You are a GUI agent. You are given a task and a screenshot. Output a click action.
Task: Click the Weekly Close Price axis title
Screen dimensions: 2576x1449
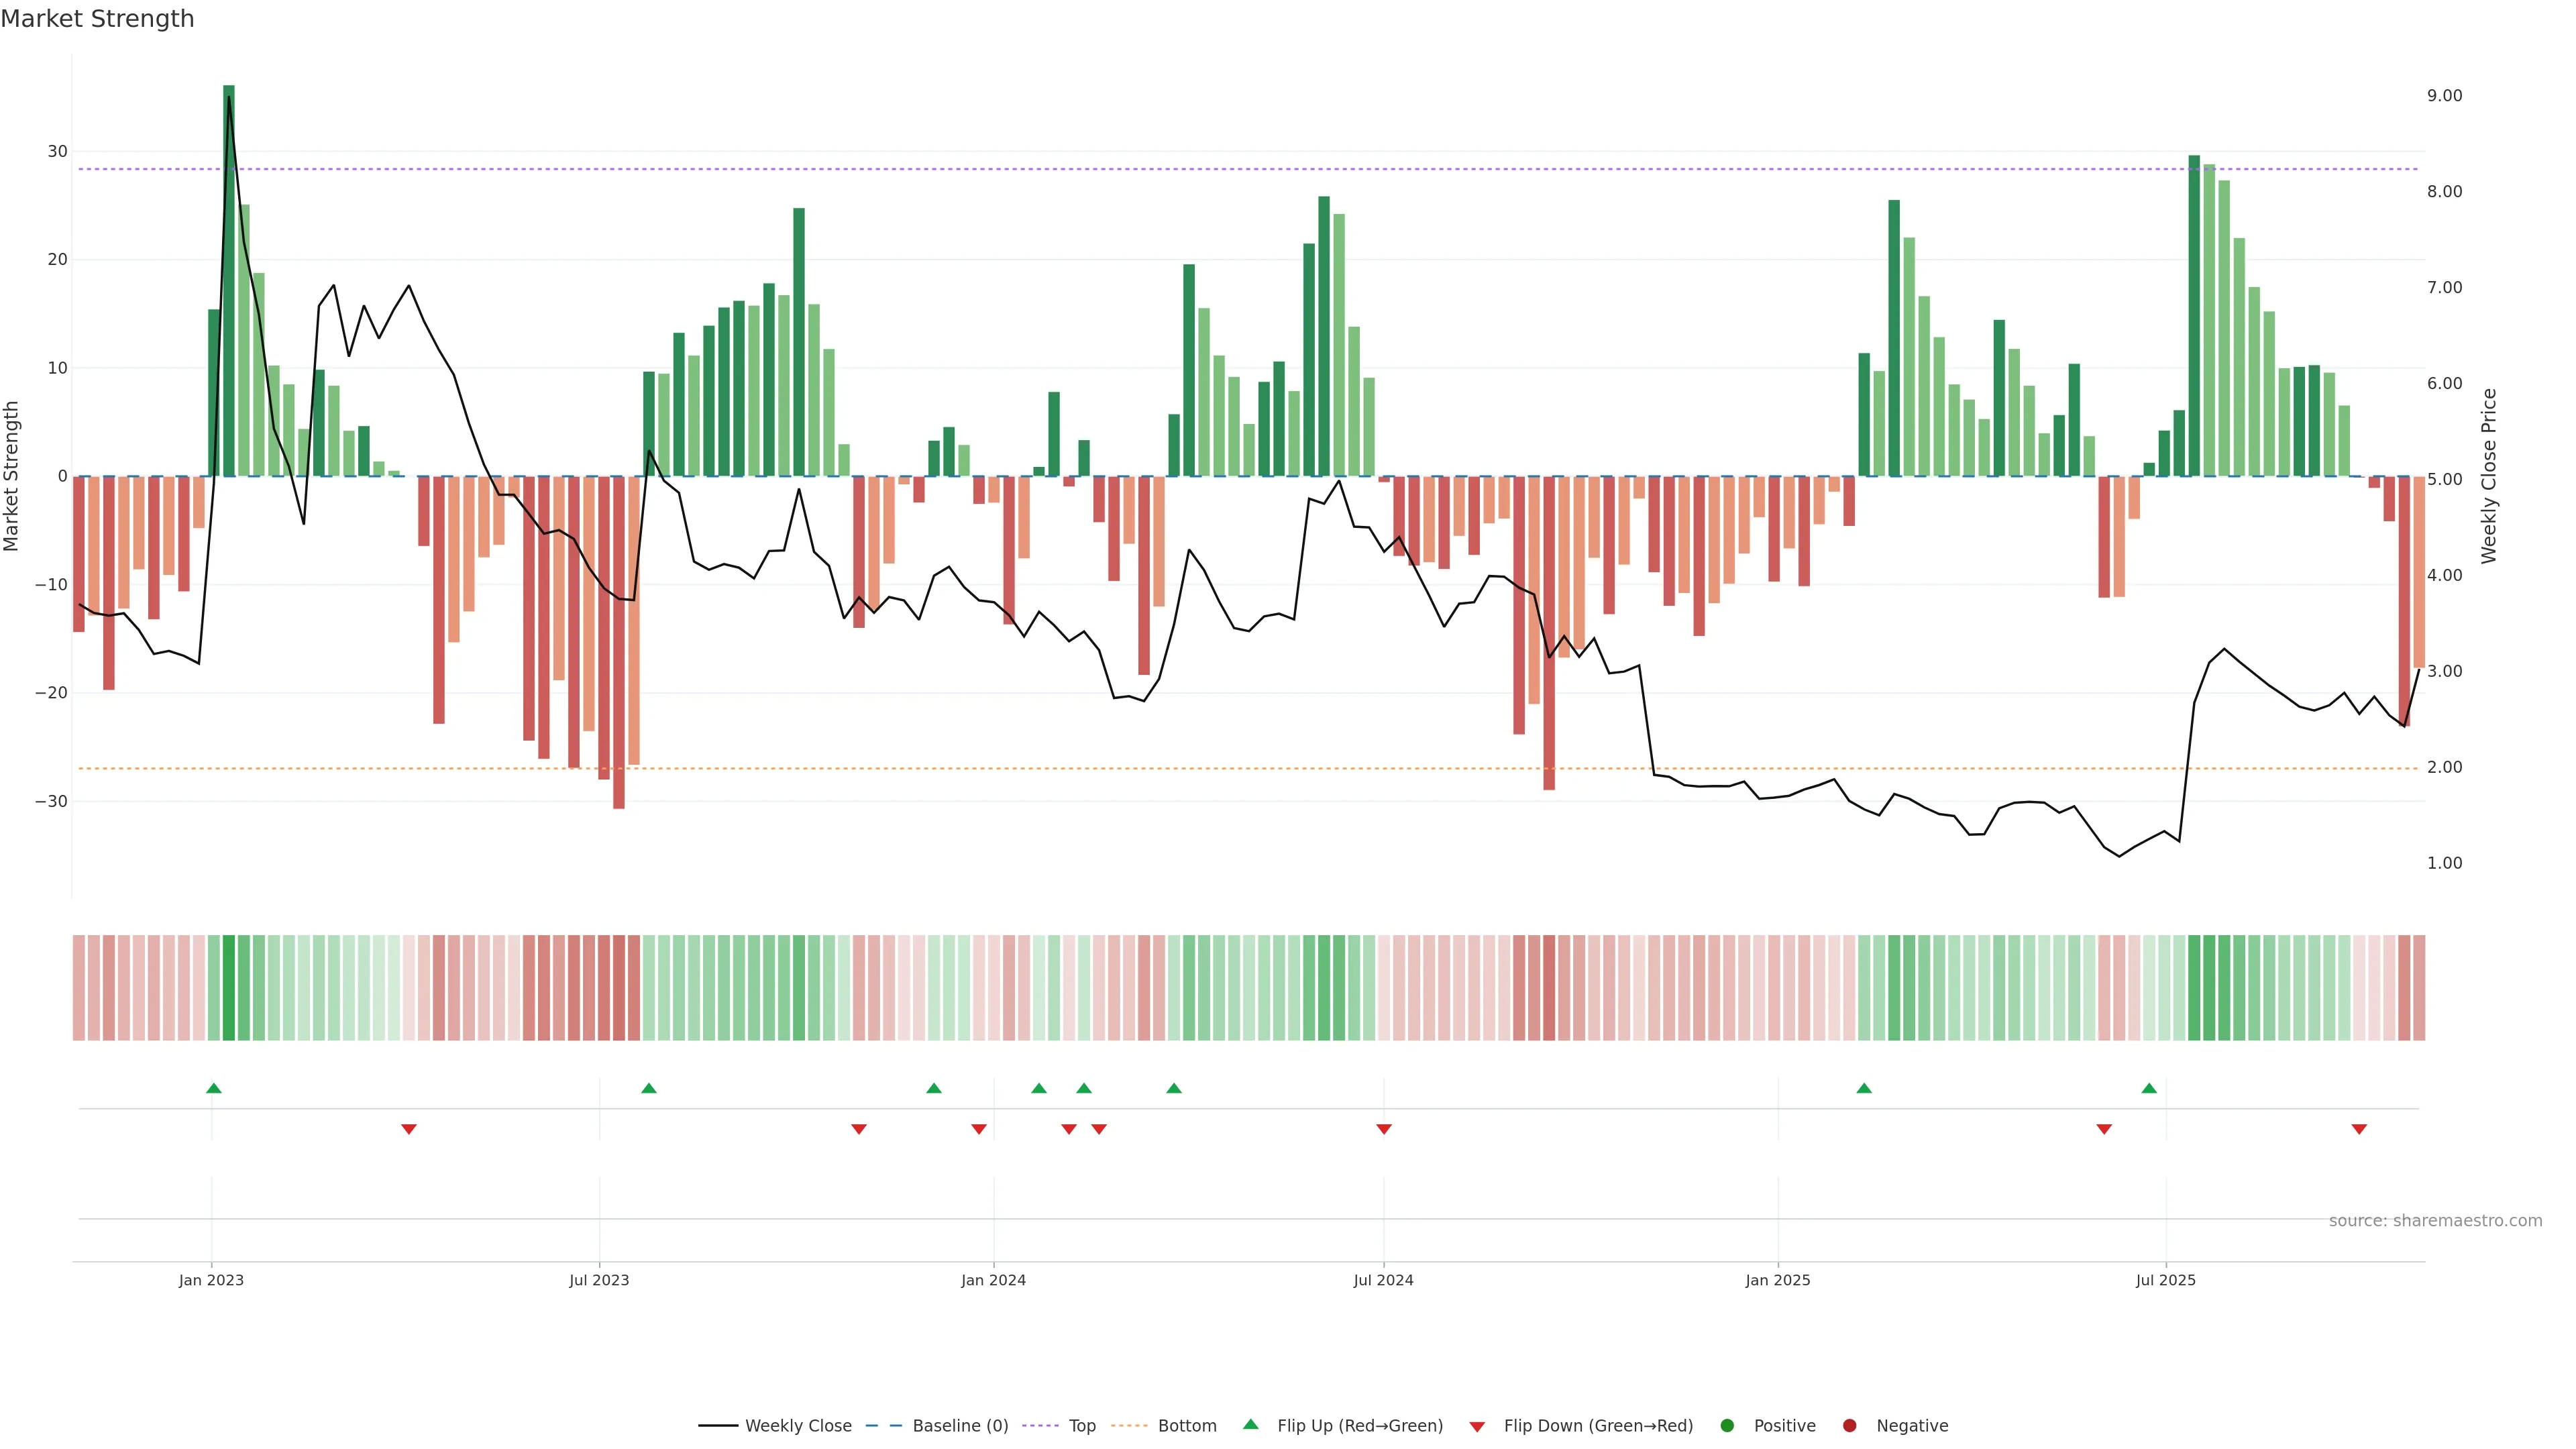click(2489, 476)
